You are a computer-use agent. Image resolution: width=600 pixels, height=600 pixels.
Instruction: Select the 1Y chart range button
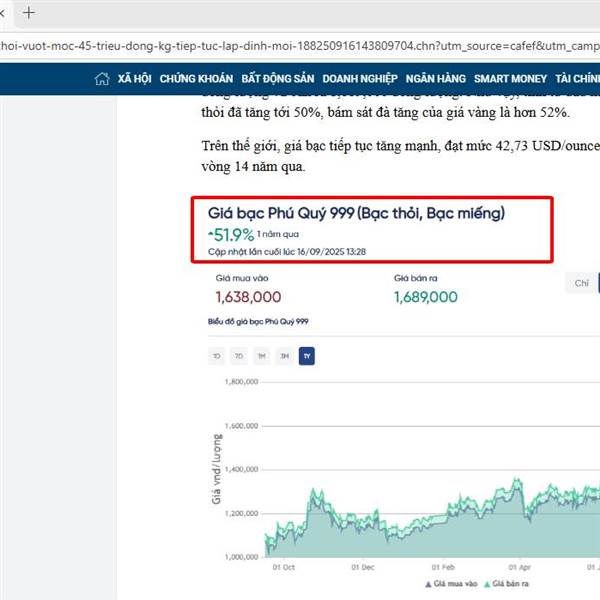click(x=307, y=356)
